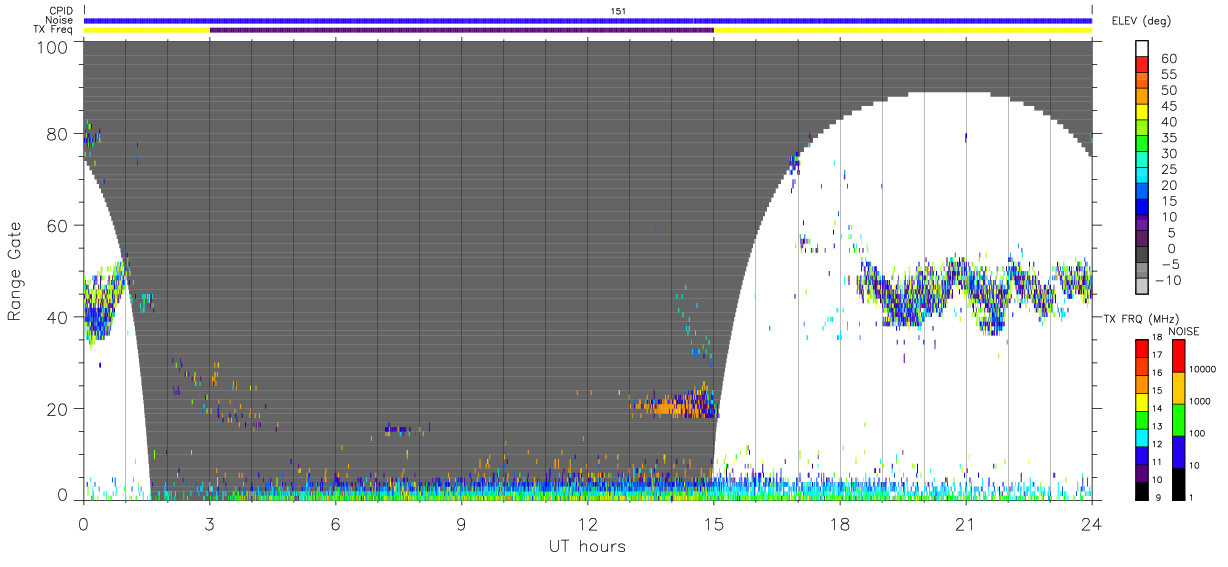Click x-axis tick label 24
Image resolution: width=1228 pixels, height=567 pixels.
pos(1092,523)
